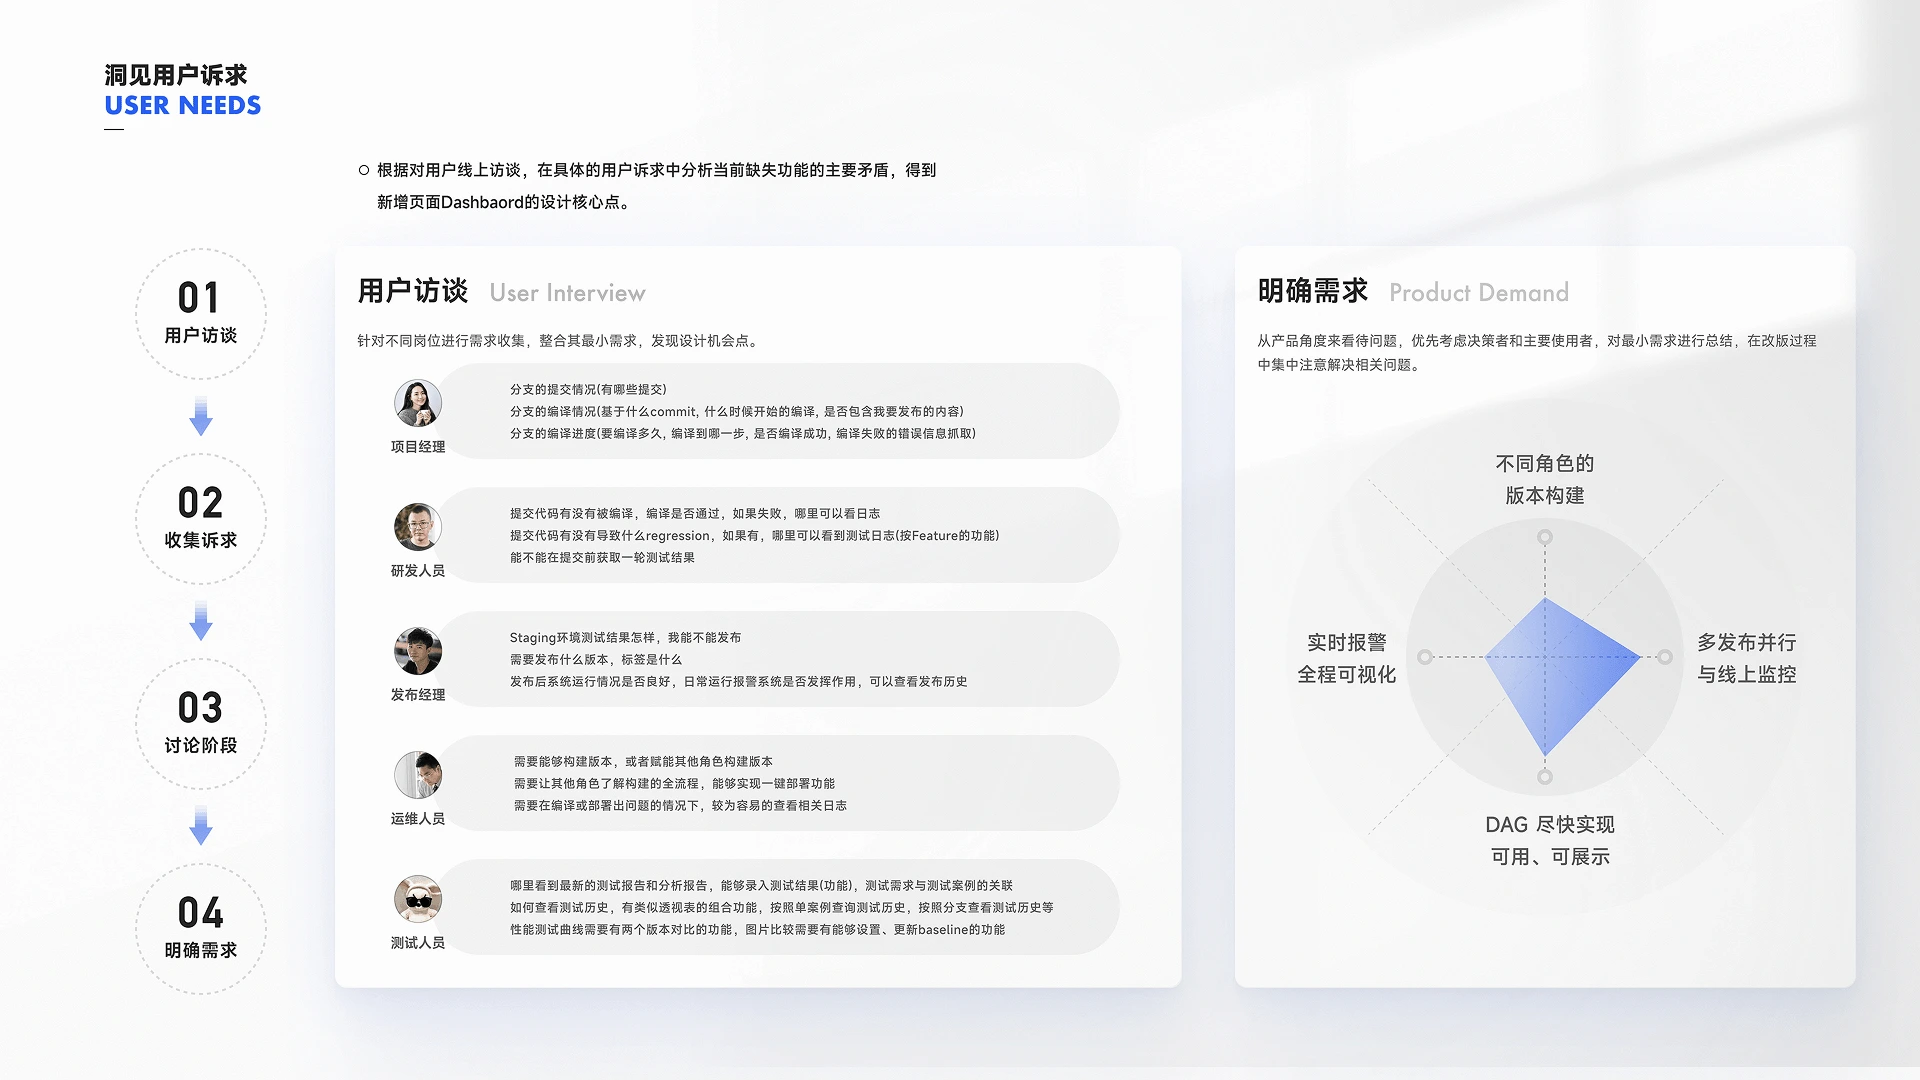This screenshot has width=1920, height=1080.
Task: Click the line starting 如何查看测试历史
Action: 782,908
